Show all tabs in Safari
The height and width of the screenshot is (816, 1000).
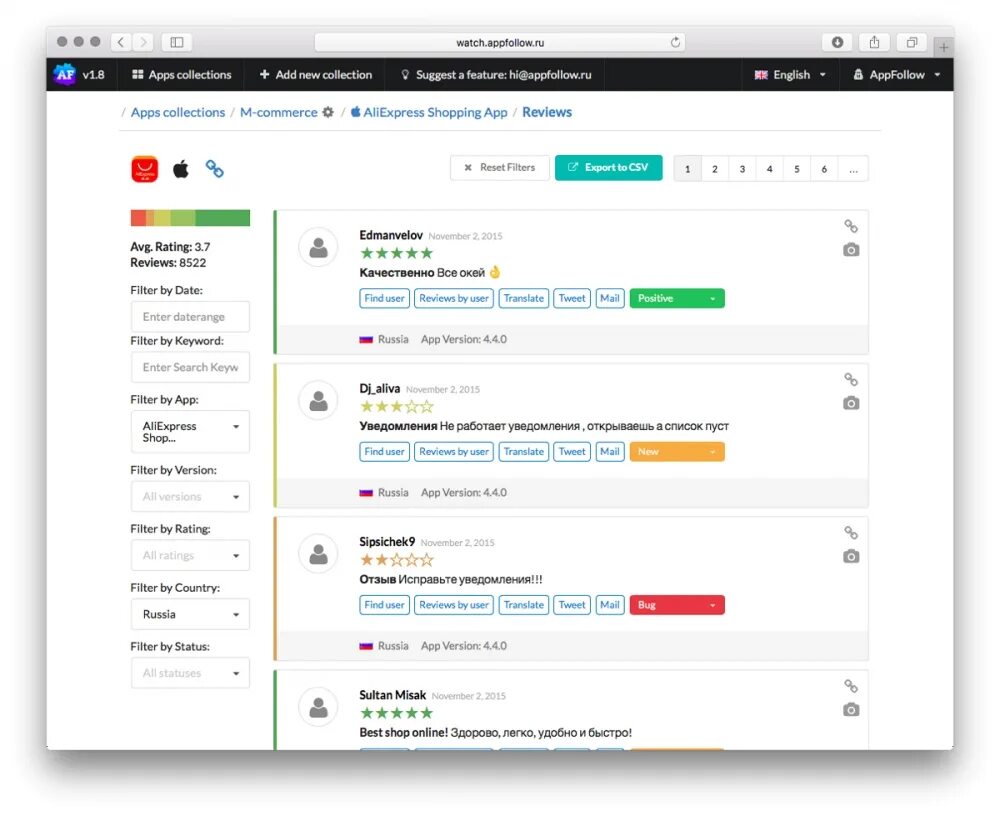click(912, 42)
